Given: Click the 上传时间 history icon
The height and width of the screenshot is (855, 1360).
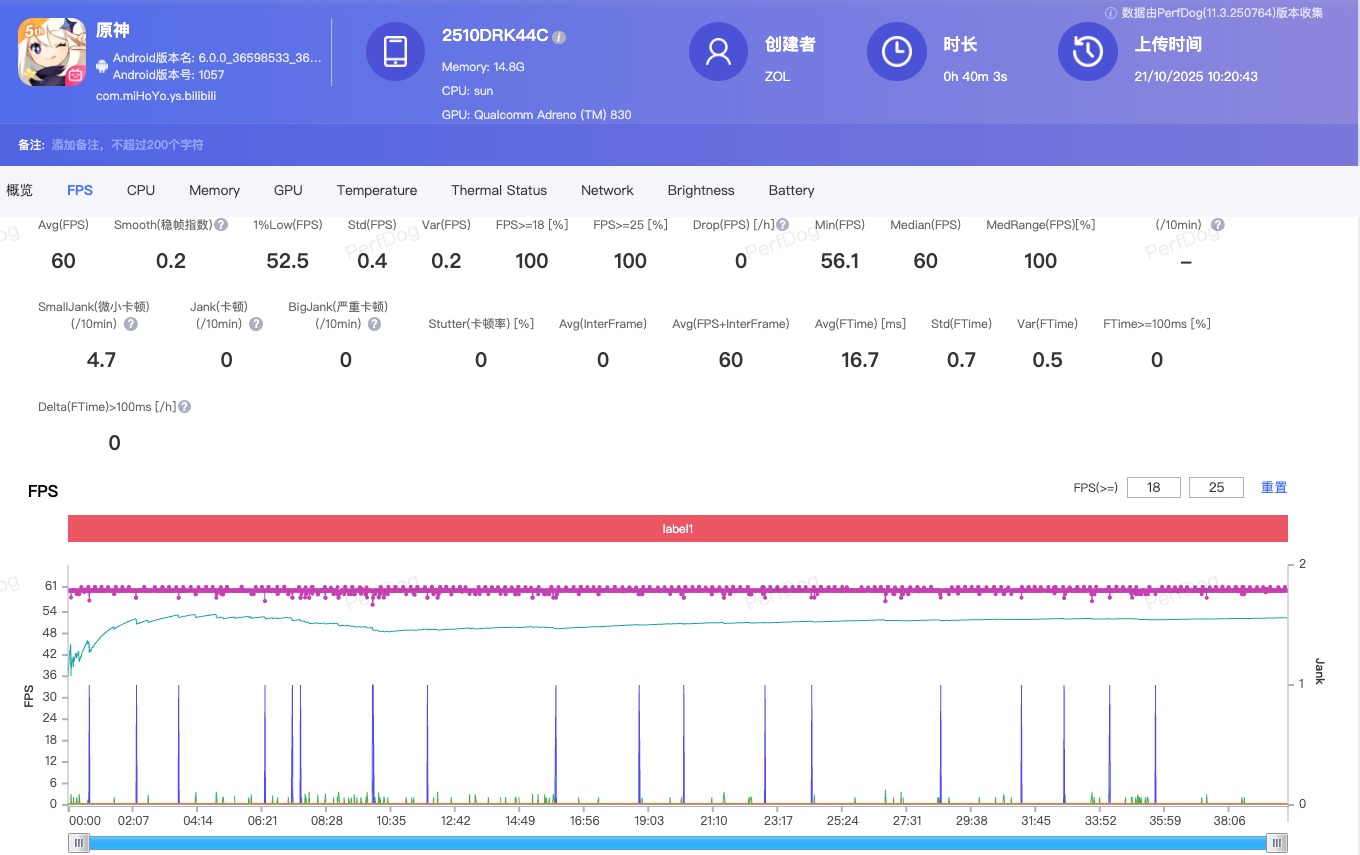Looking at the screenshot, I should pos(1087,52).
